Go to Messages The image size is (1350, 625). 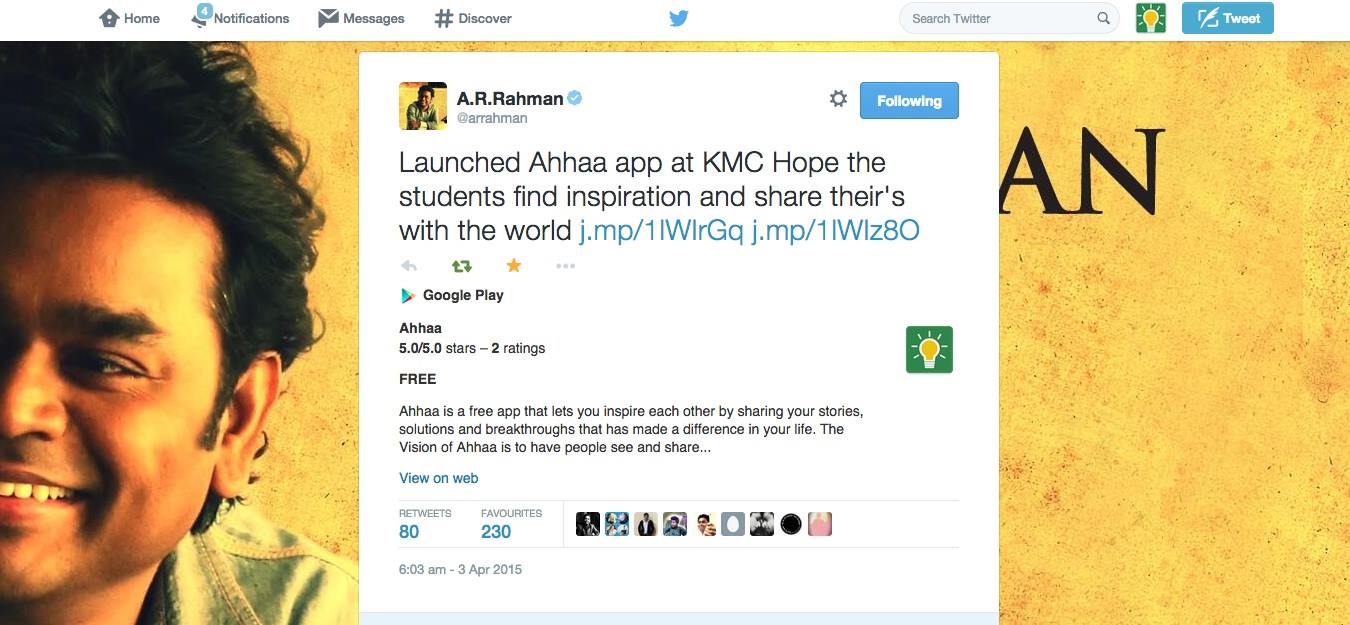pyautogui.click(x=361, y=18)
